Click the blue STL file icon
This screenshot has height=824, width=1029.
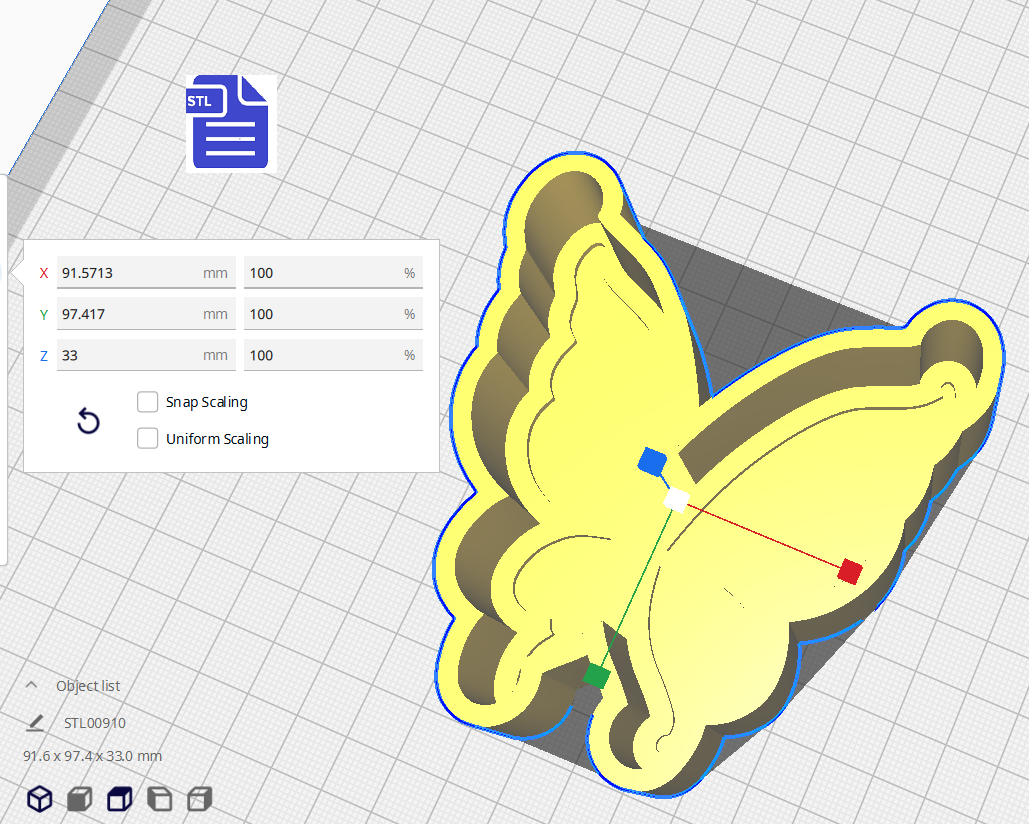pos(230,121)
